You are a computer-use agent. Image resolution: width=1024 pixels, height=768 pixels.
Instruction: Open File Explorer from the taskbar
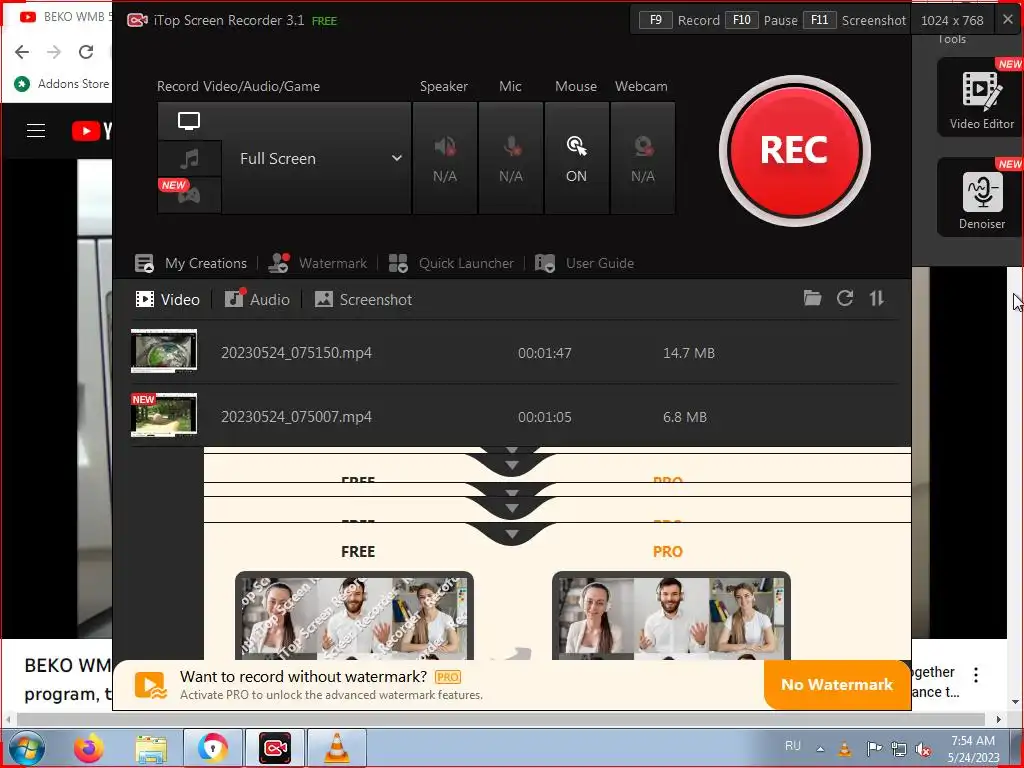coord(151,748)
